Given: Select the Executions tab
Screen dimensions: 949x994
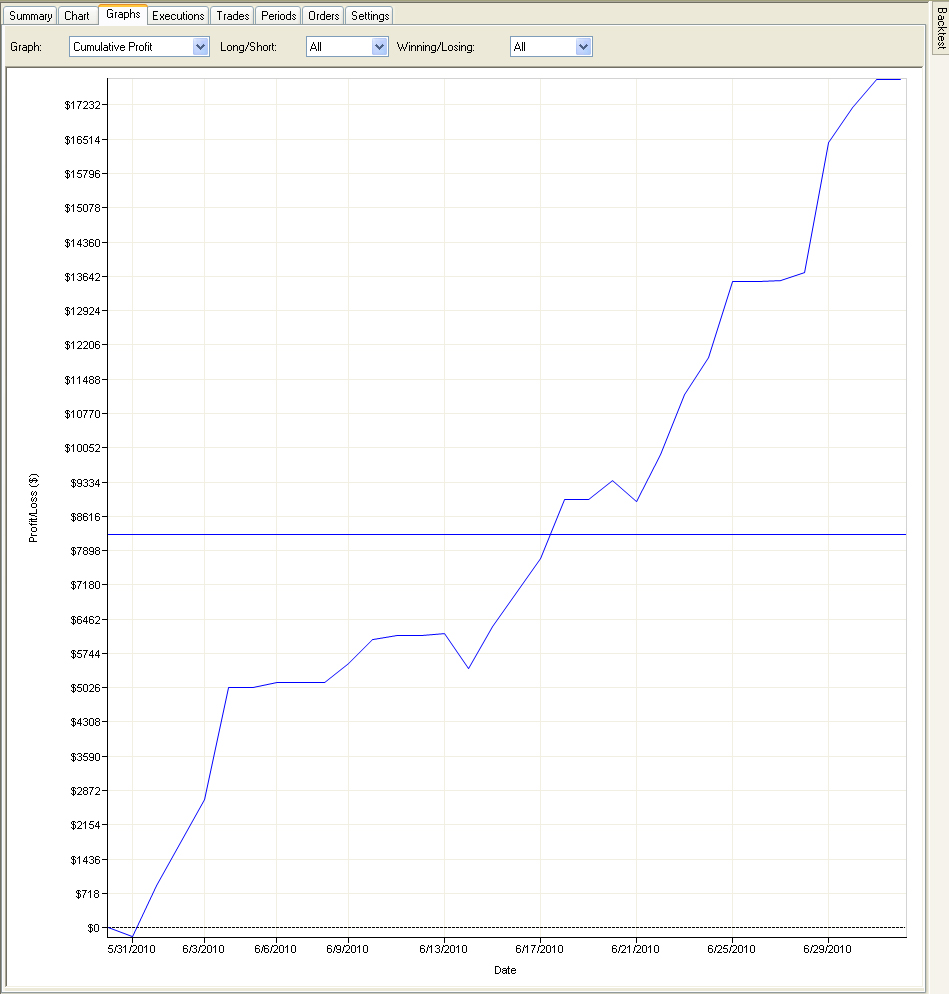Looking at the screenshot, I should coord(178,16).
